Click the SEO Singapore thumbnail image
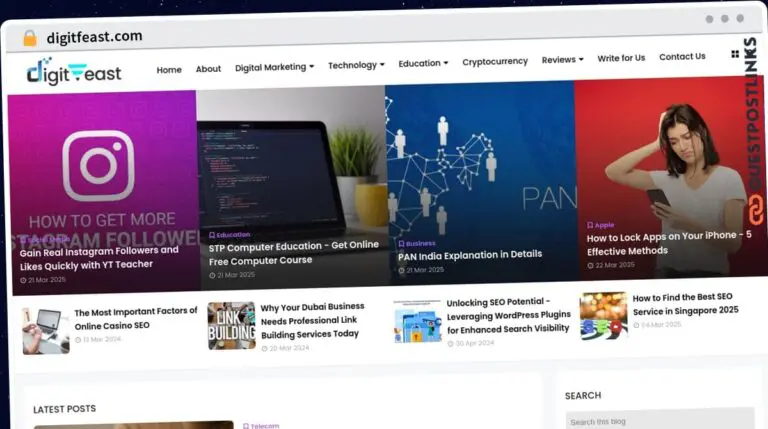 pos(603,316)
